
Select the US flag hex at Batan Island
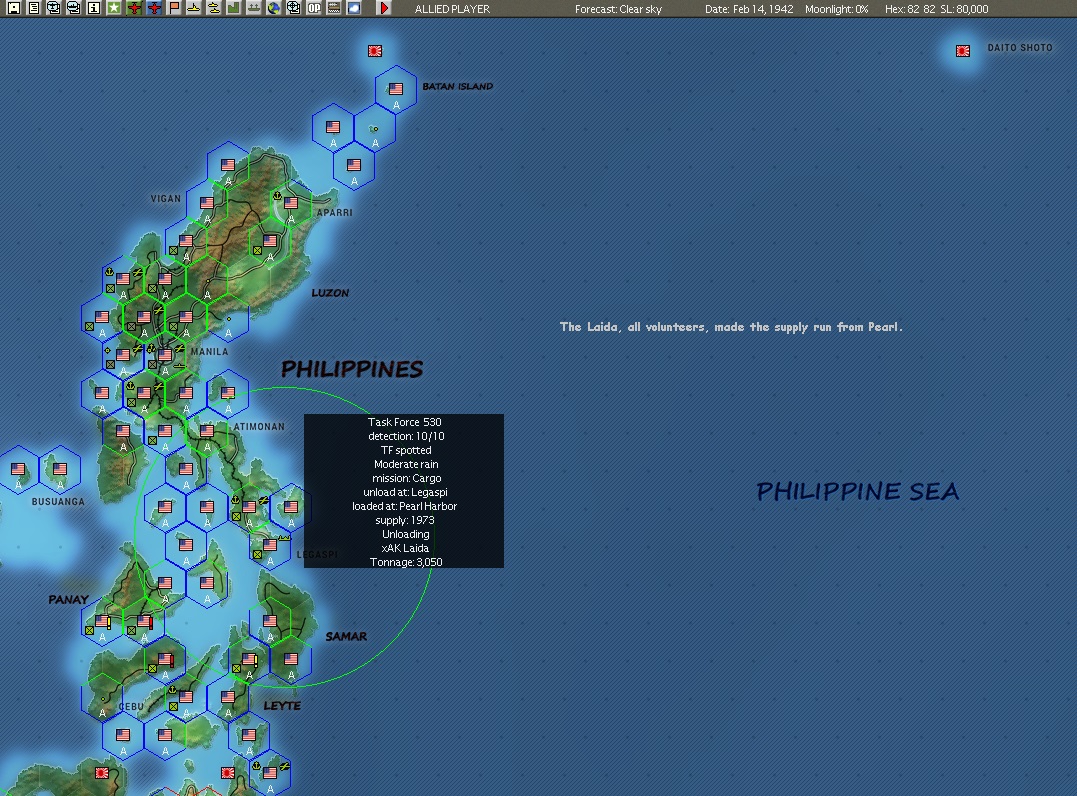pos(396,89)
